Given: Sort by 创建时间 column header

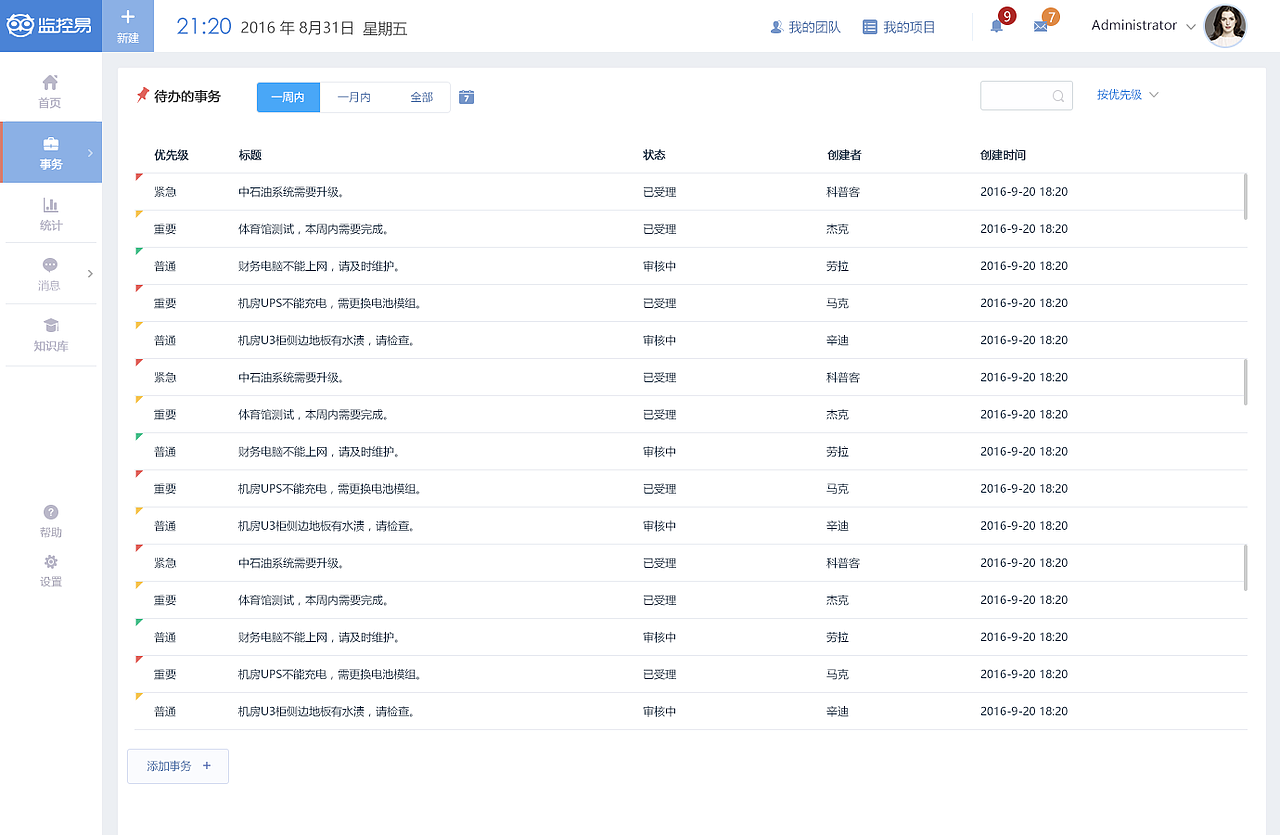Looking at the screenshot, I should pyautogui.click(x=1003, y=155).
